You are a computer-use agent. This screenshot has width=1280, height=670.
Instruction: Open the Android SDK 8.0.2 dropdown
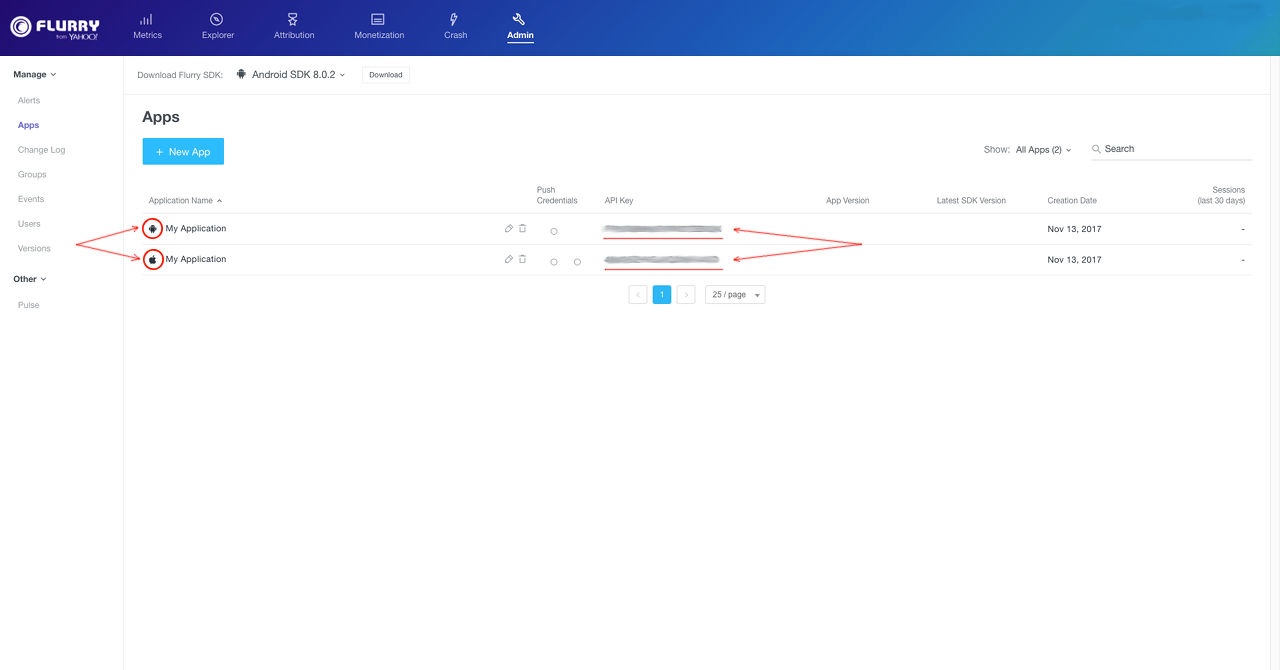[292, 75]
